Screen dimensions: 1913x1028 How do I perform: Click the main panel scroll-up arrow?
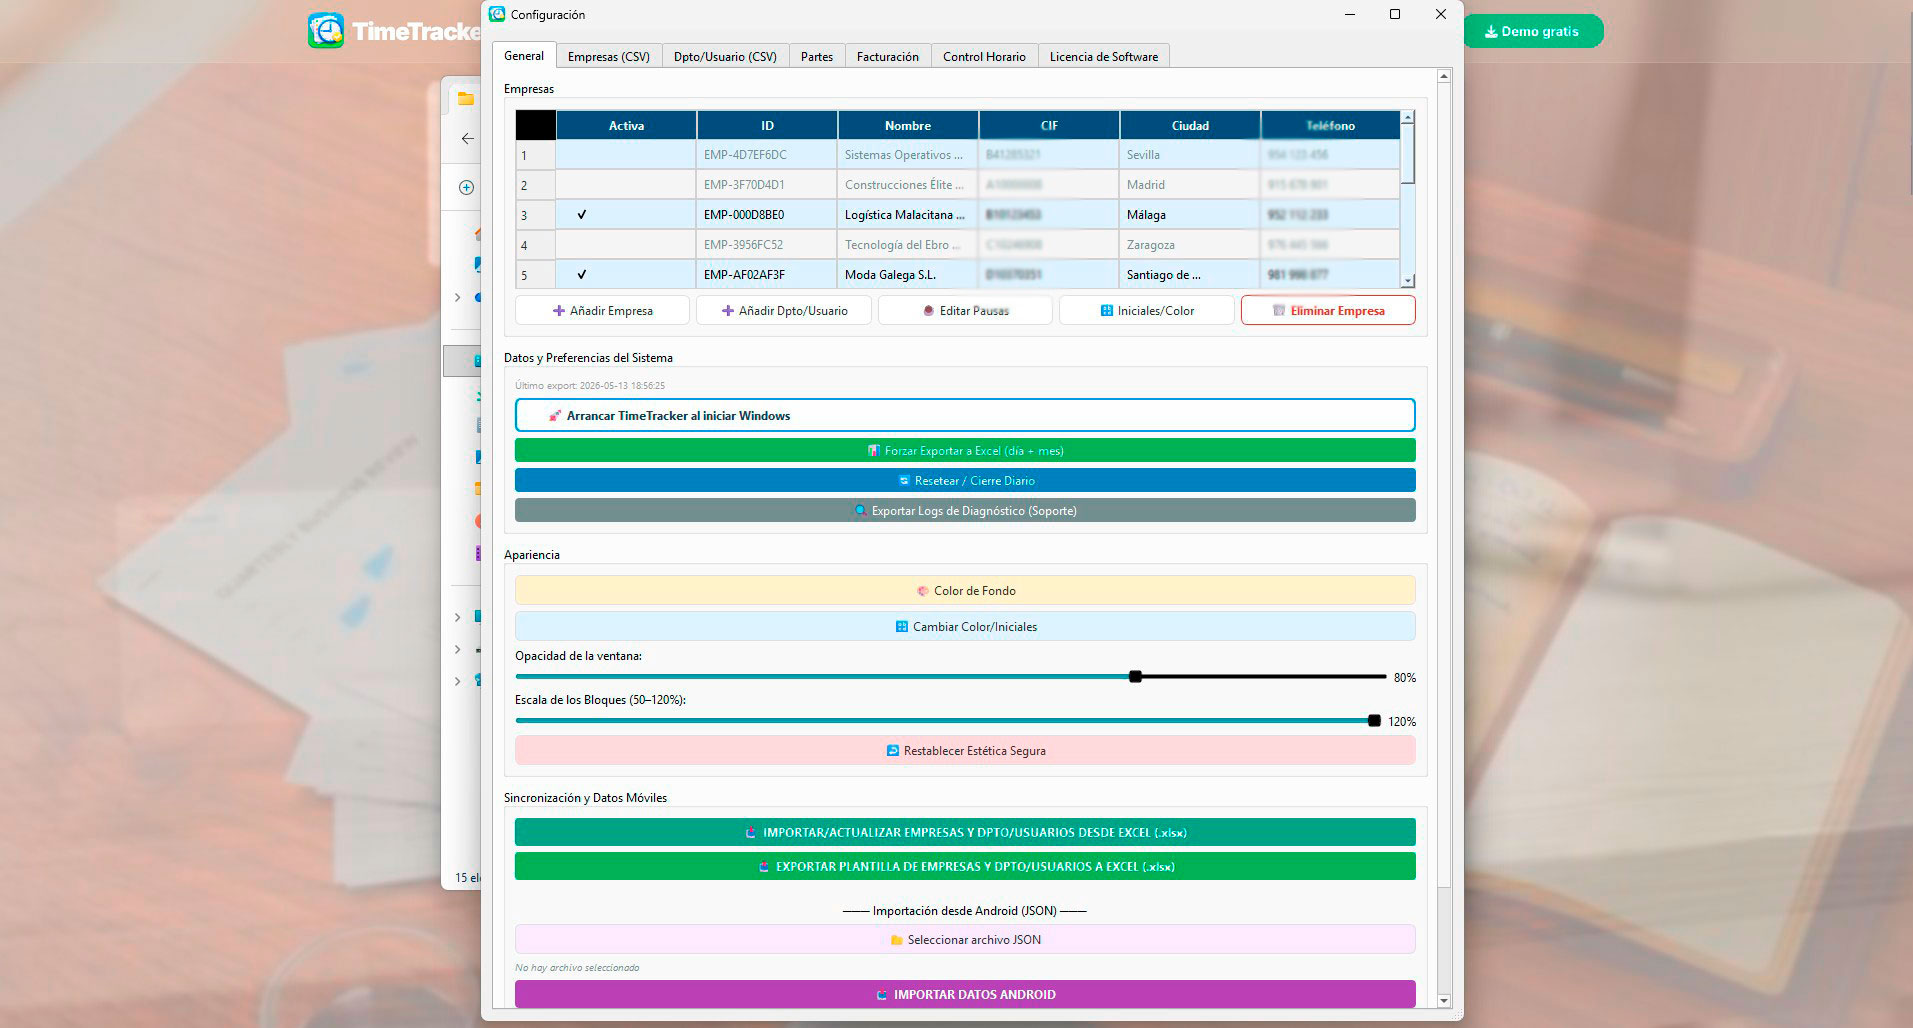(1443, 76)
